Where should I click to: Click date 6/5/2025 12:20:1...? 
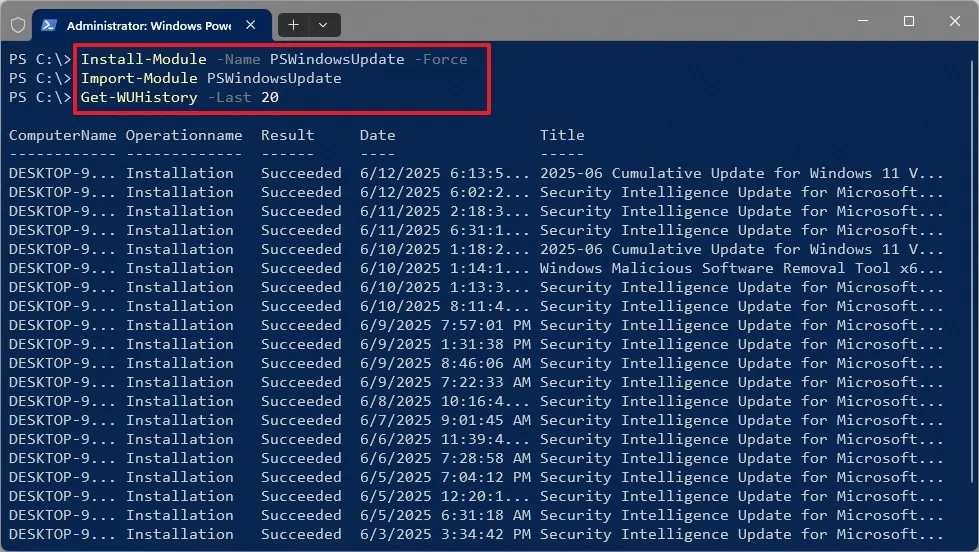pyautogui.click(x=445, y=496)
